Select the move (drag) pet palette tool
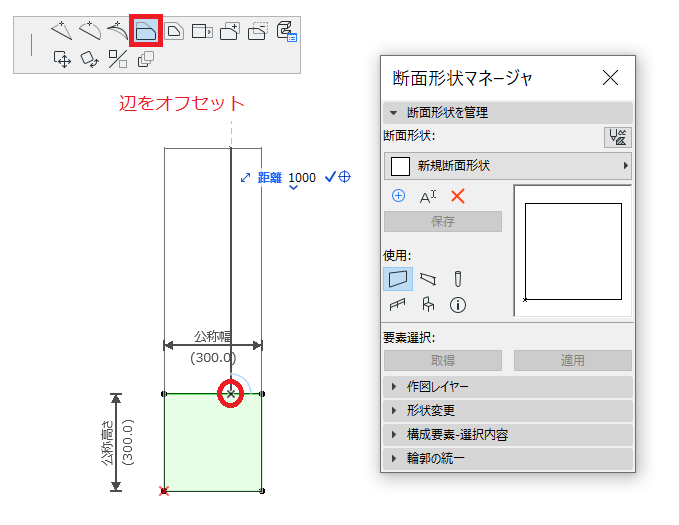Viewport: 679px width, 525px height. tap(62, 59)
